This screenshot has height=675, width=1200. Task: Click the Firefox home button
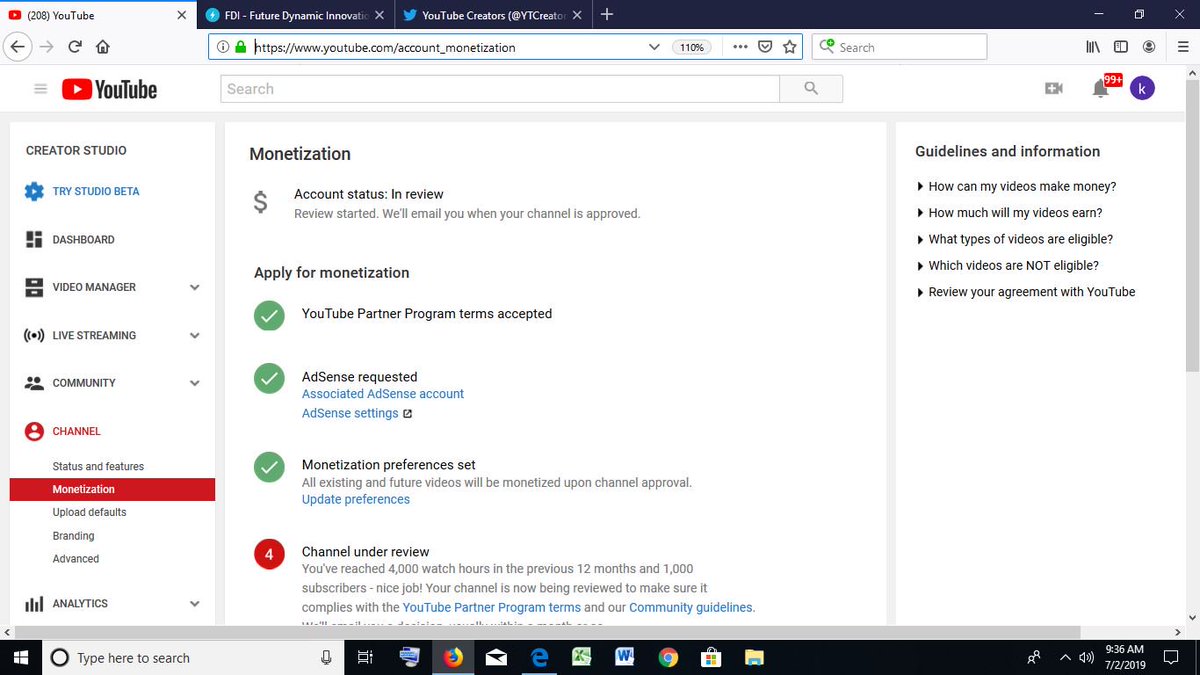(x=102, y=47)
